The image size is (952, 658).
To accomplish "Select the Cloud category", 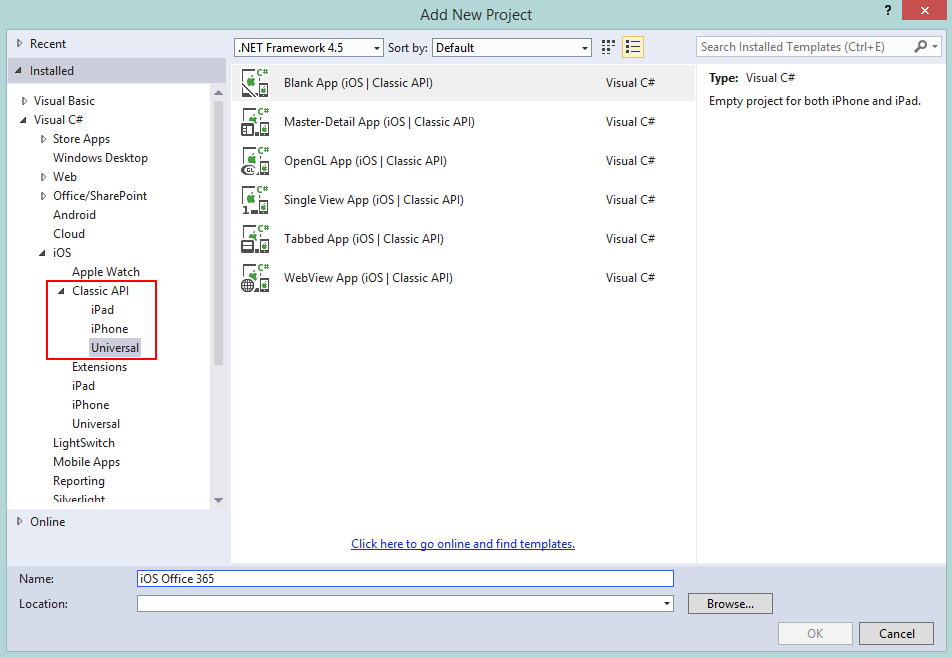I will tap(69, 234).
